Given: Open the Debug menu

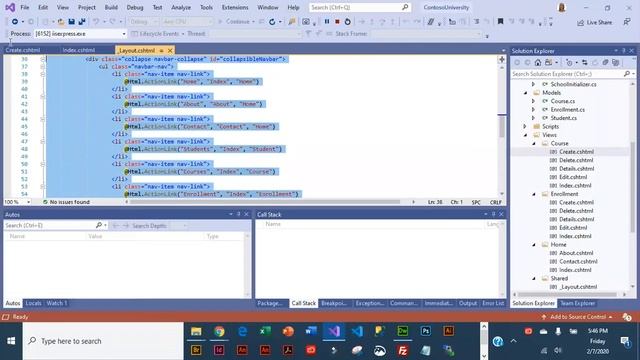Looking at the screenshot, I should (135, 7).
